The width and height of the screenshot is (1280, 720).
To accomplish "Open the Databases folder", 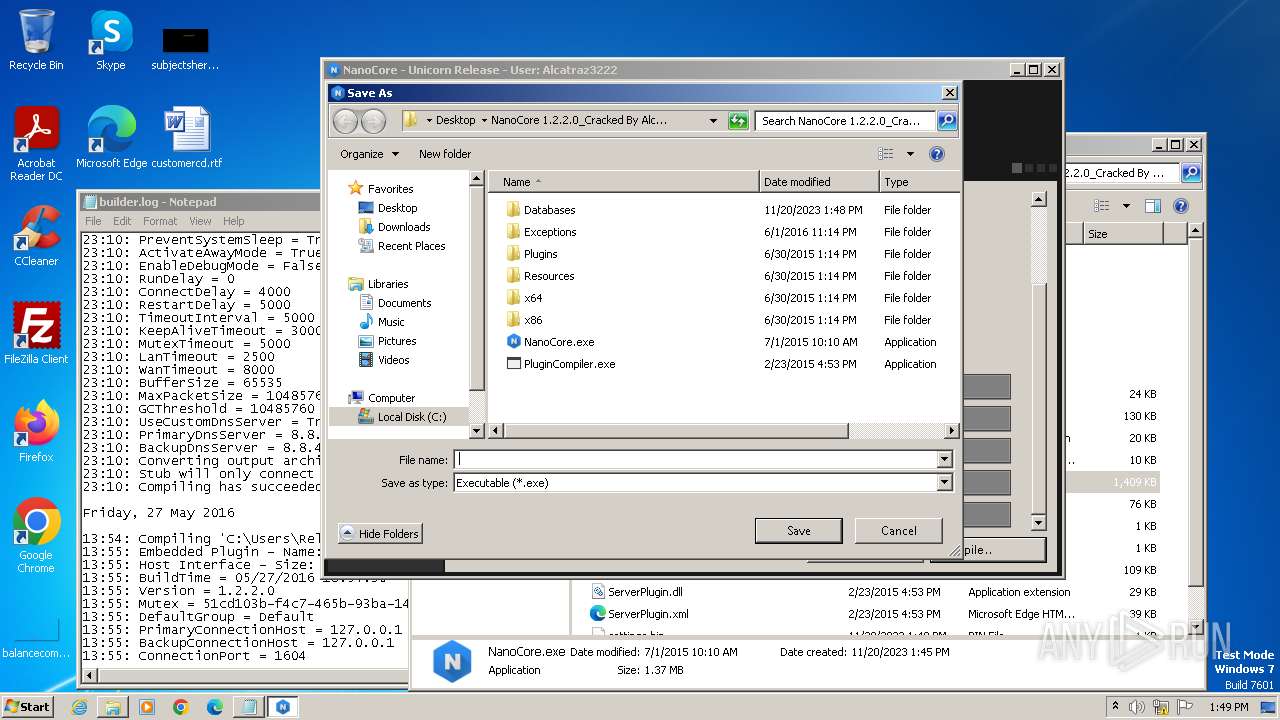I will [x=549, y=210].
